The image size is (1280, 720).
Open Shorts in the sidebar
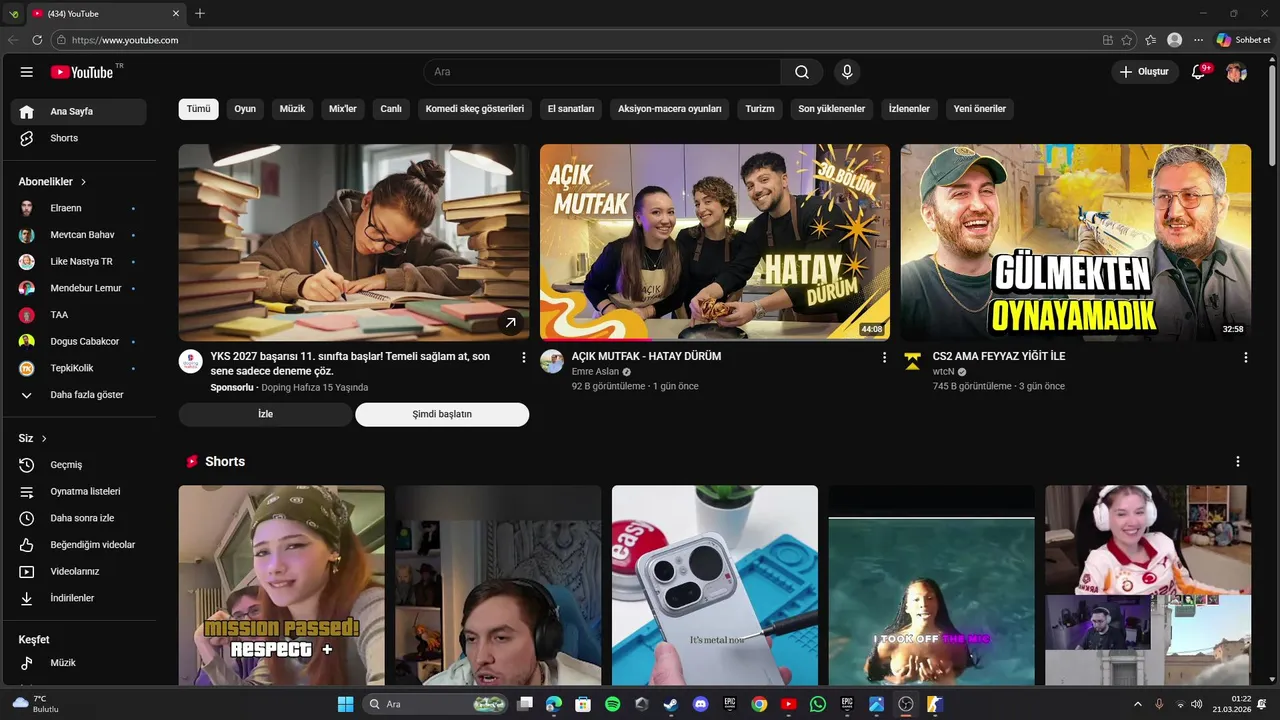[79, 138]
